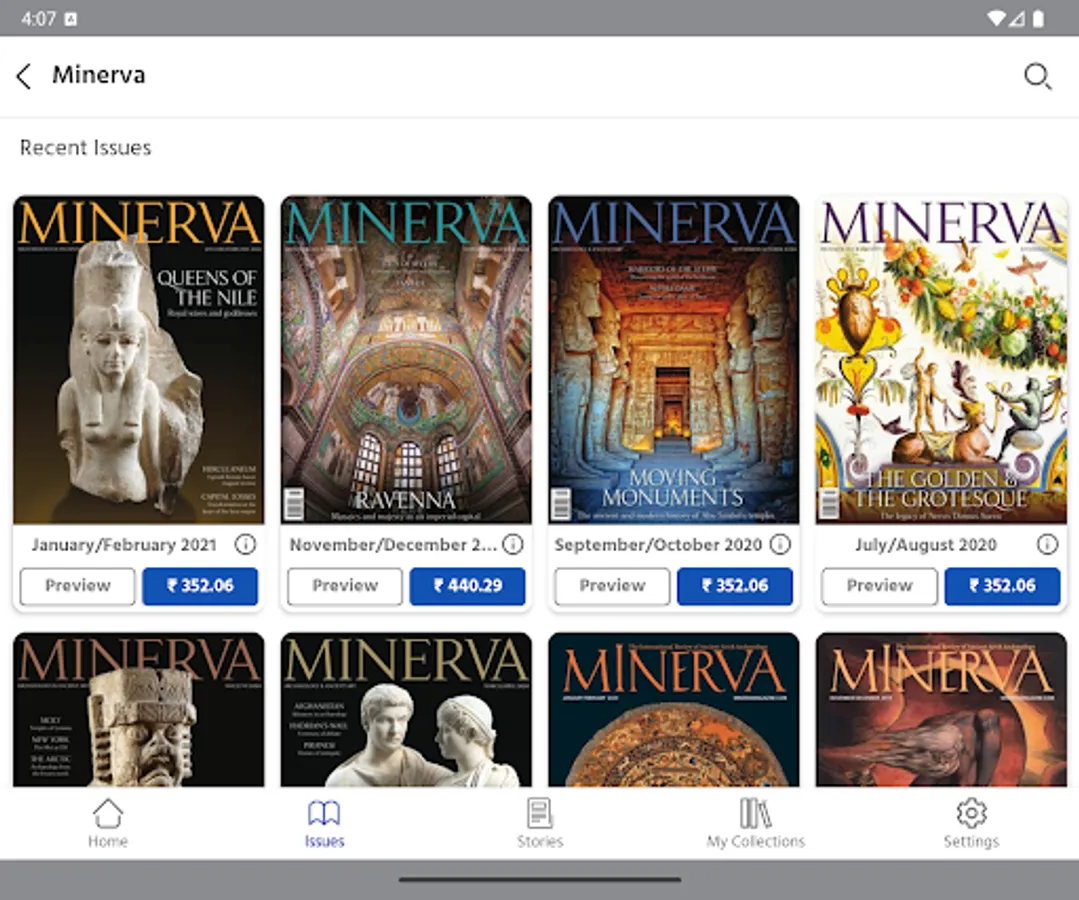Buy July/August 2020 issue for ₹352.06
Image resolution: width=1079 pixels, height=900 pixels.
[1002, 586]
